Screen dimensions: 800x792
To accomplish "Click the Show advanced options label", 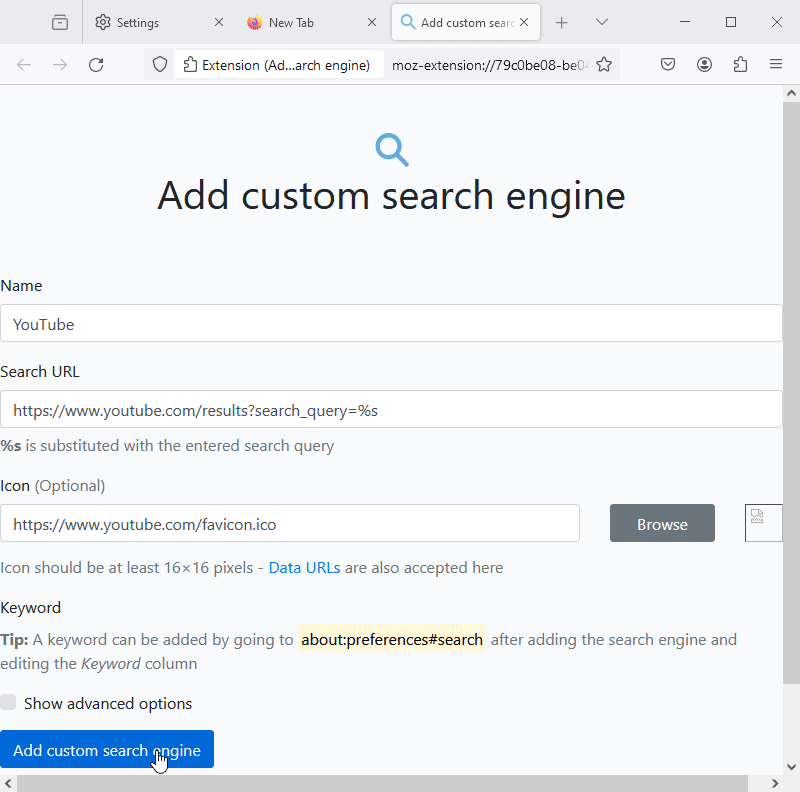I will (108, 703).
